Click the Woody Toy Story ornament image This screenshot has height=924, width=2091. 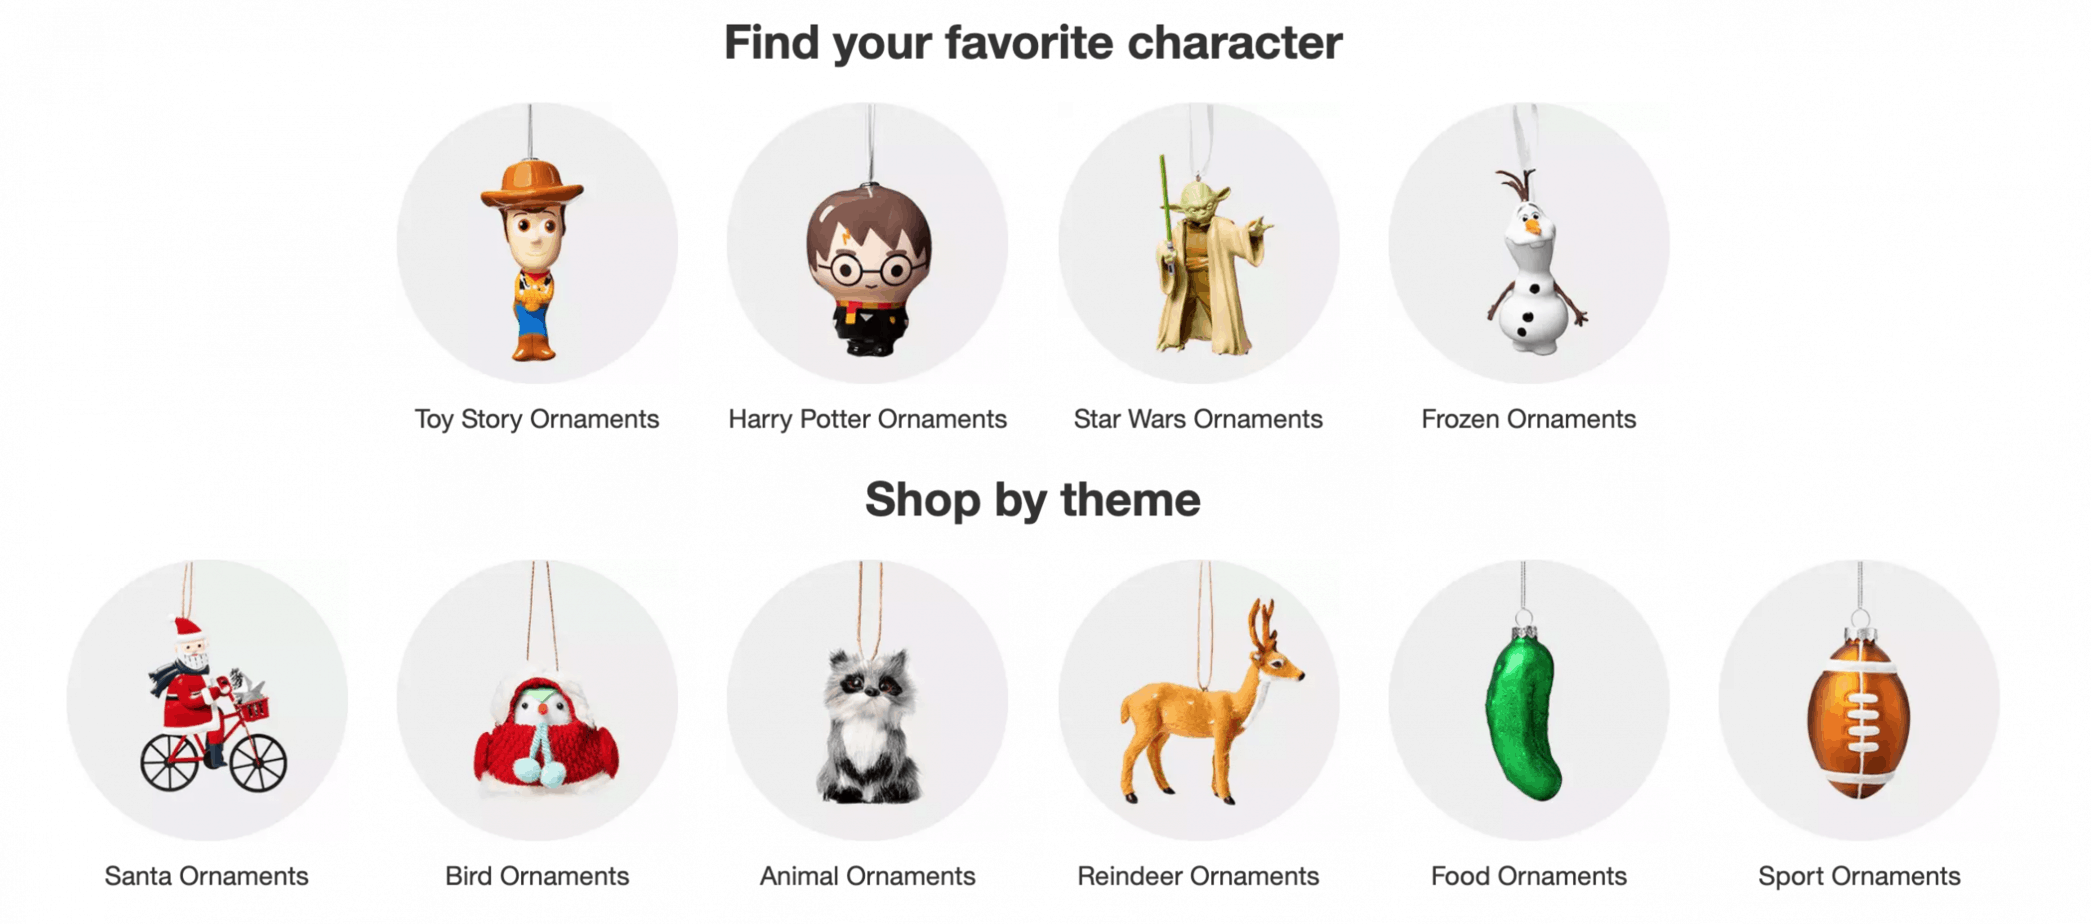(537, 243)
